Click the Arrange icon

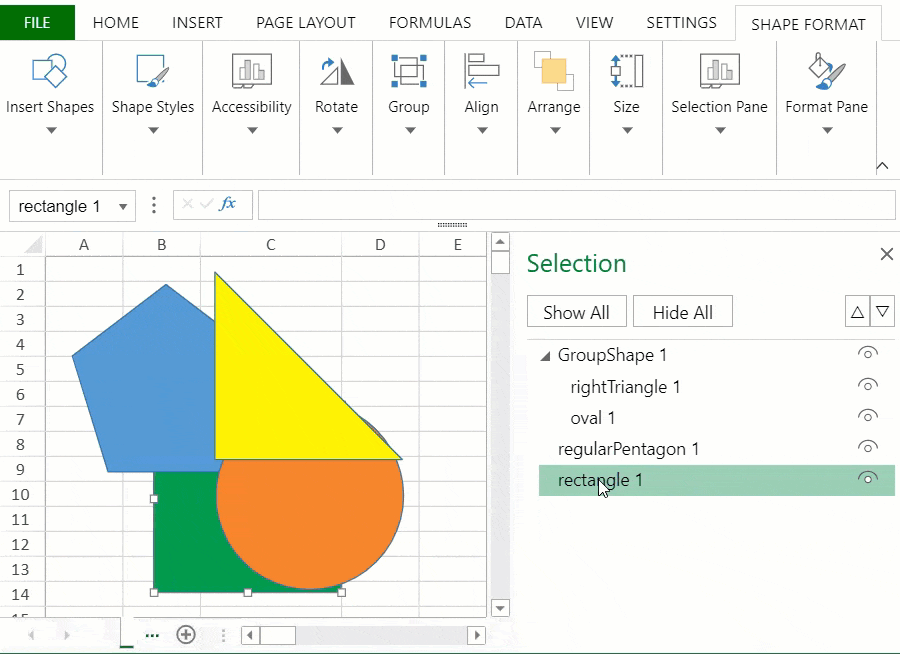click(x=553, y=71)
